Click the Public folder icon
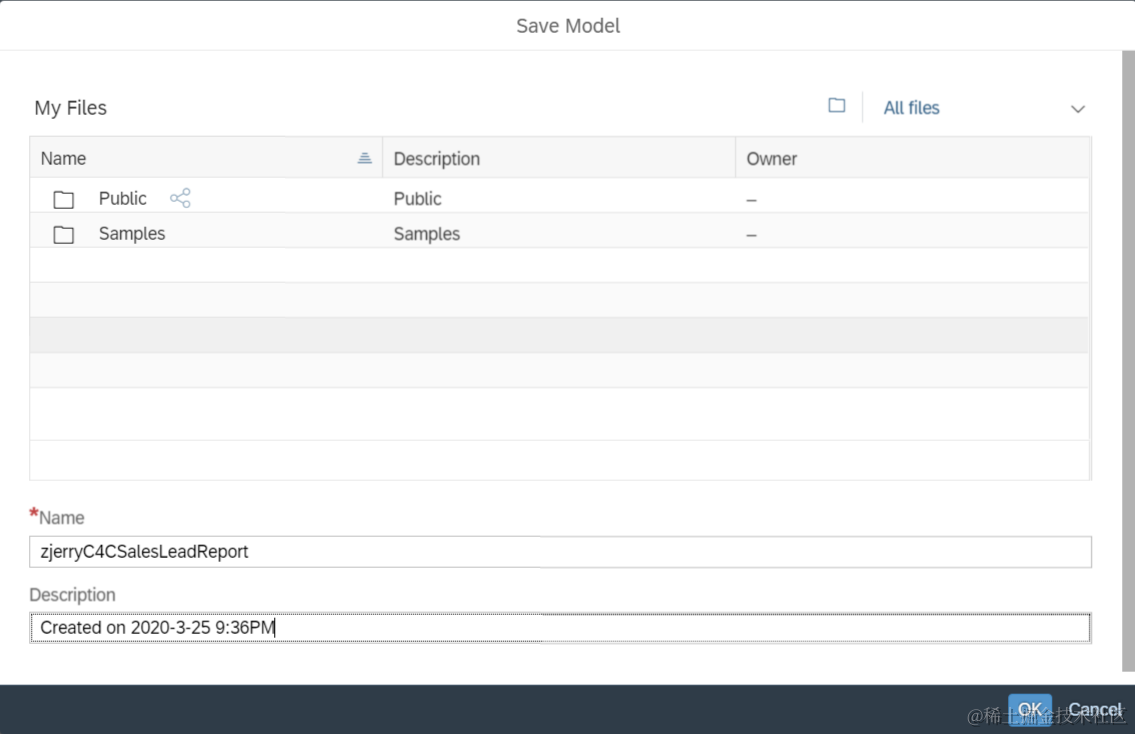This screenshot has height=734, width=1135. [x=64, y=199]
